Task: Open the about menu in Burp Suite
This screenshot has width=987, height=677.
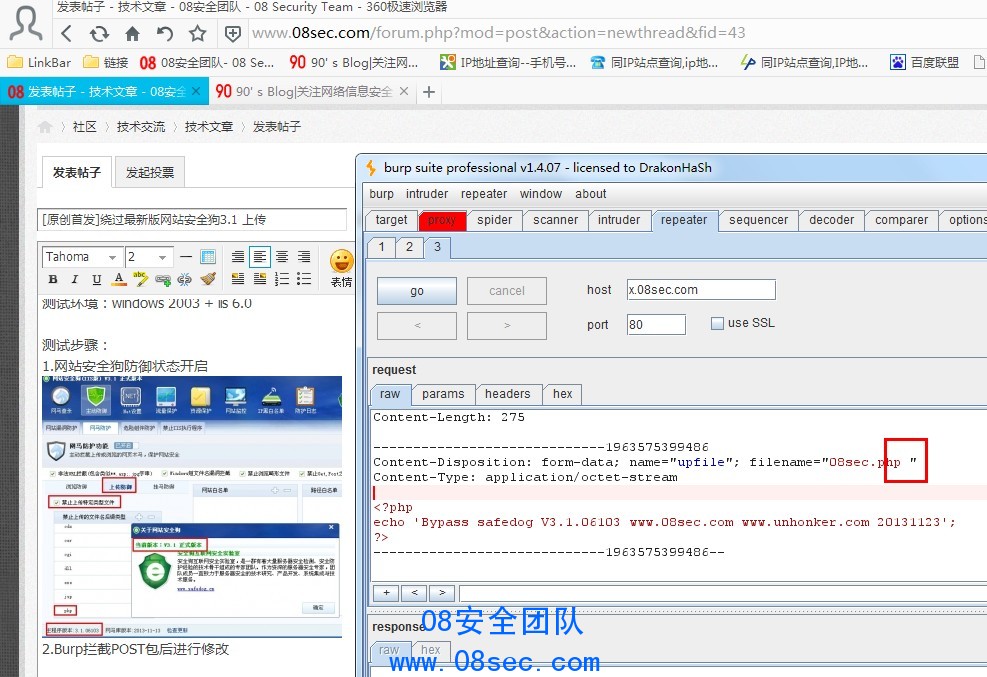Action: point(590,194)
